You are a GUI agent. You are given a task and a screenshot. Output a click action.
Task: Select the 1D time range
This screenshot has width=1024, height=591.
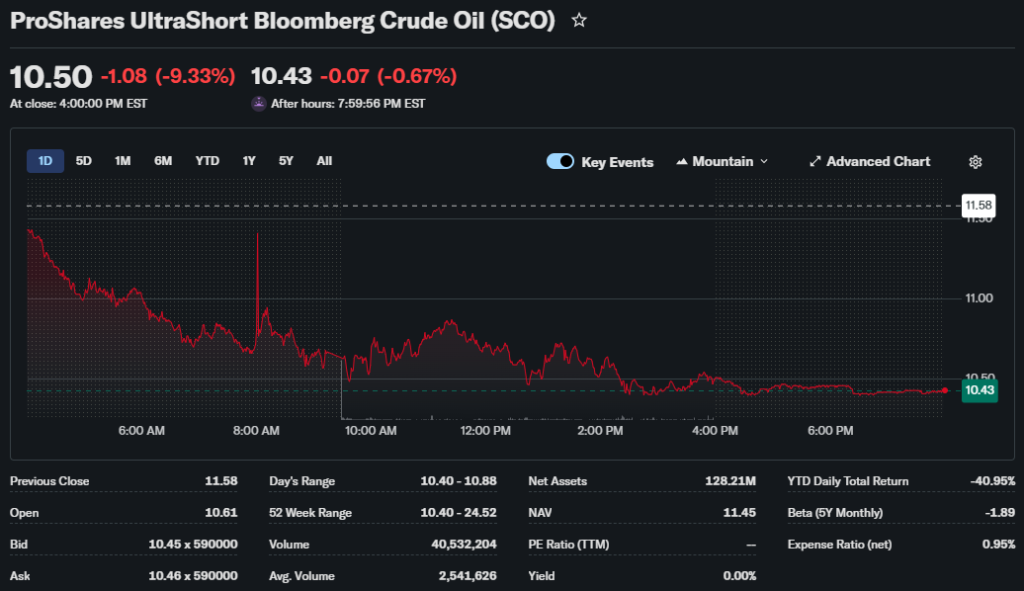pyautogui.click(x=45, y=161)
